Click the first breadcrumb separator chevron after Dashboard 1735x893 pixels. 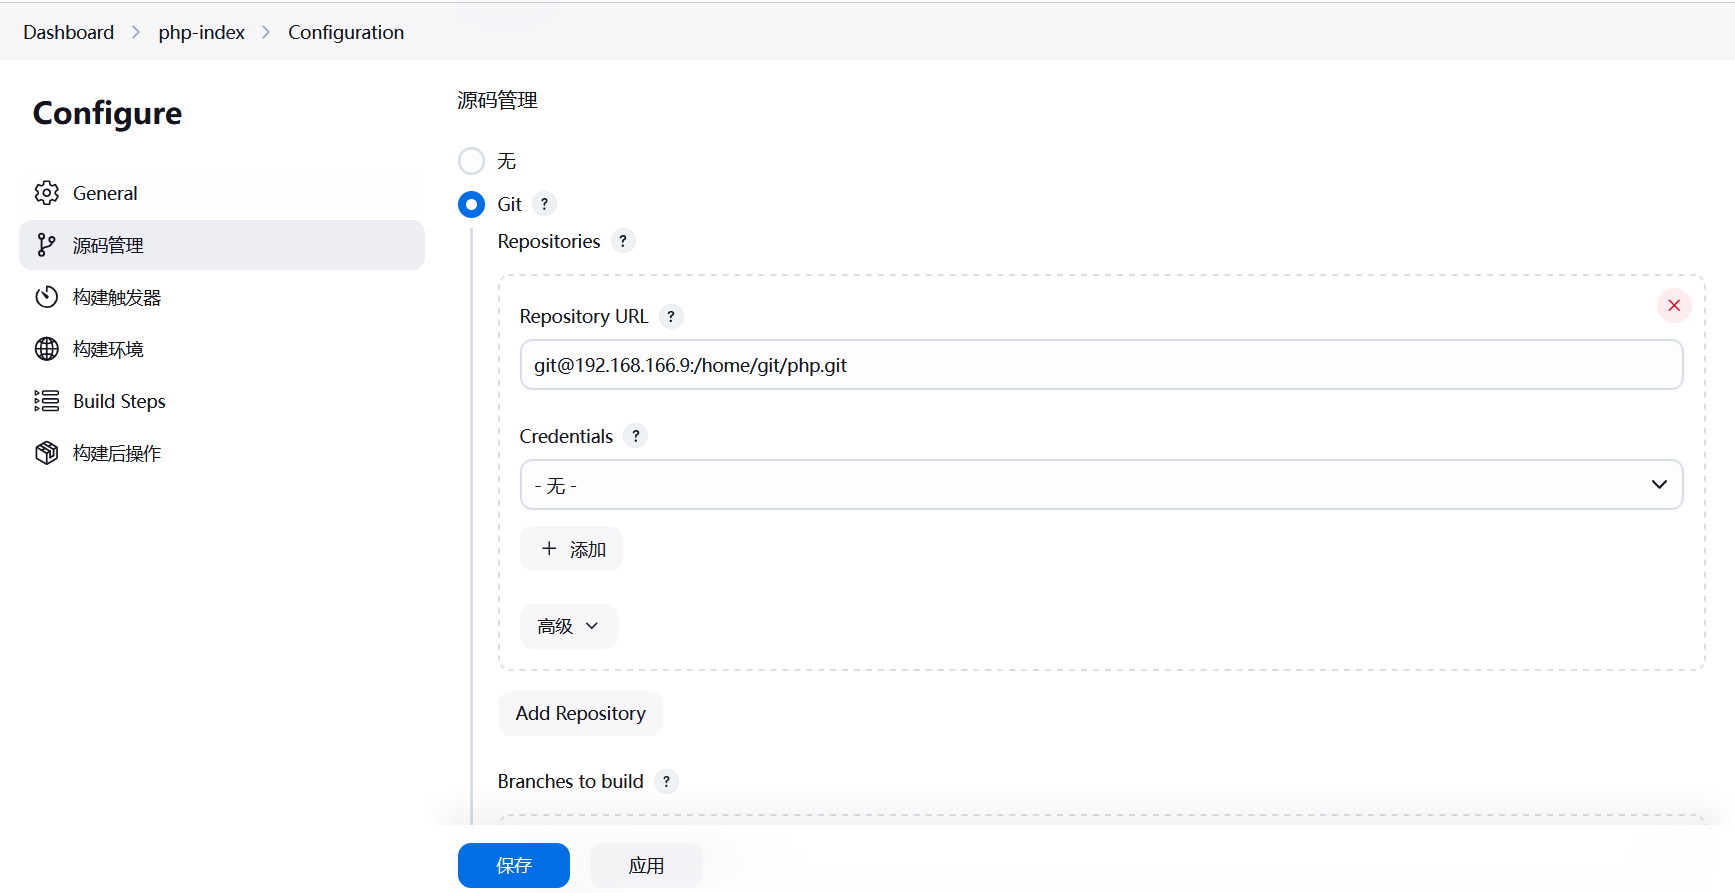(136, 32)
